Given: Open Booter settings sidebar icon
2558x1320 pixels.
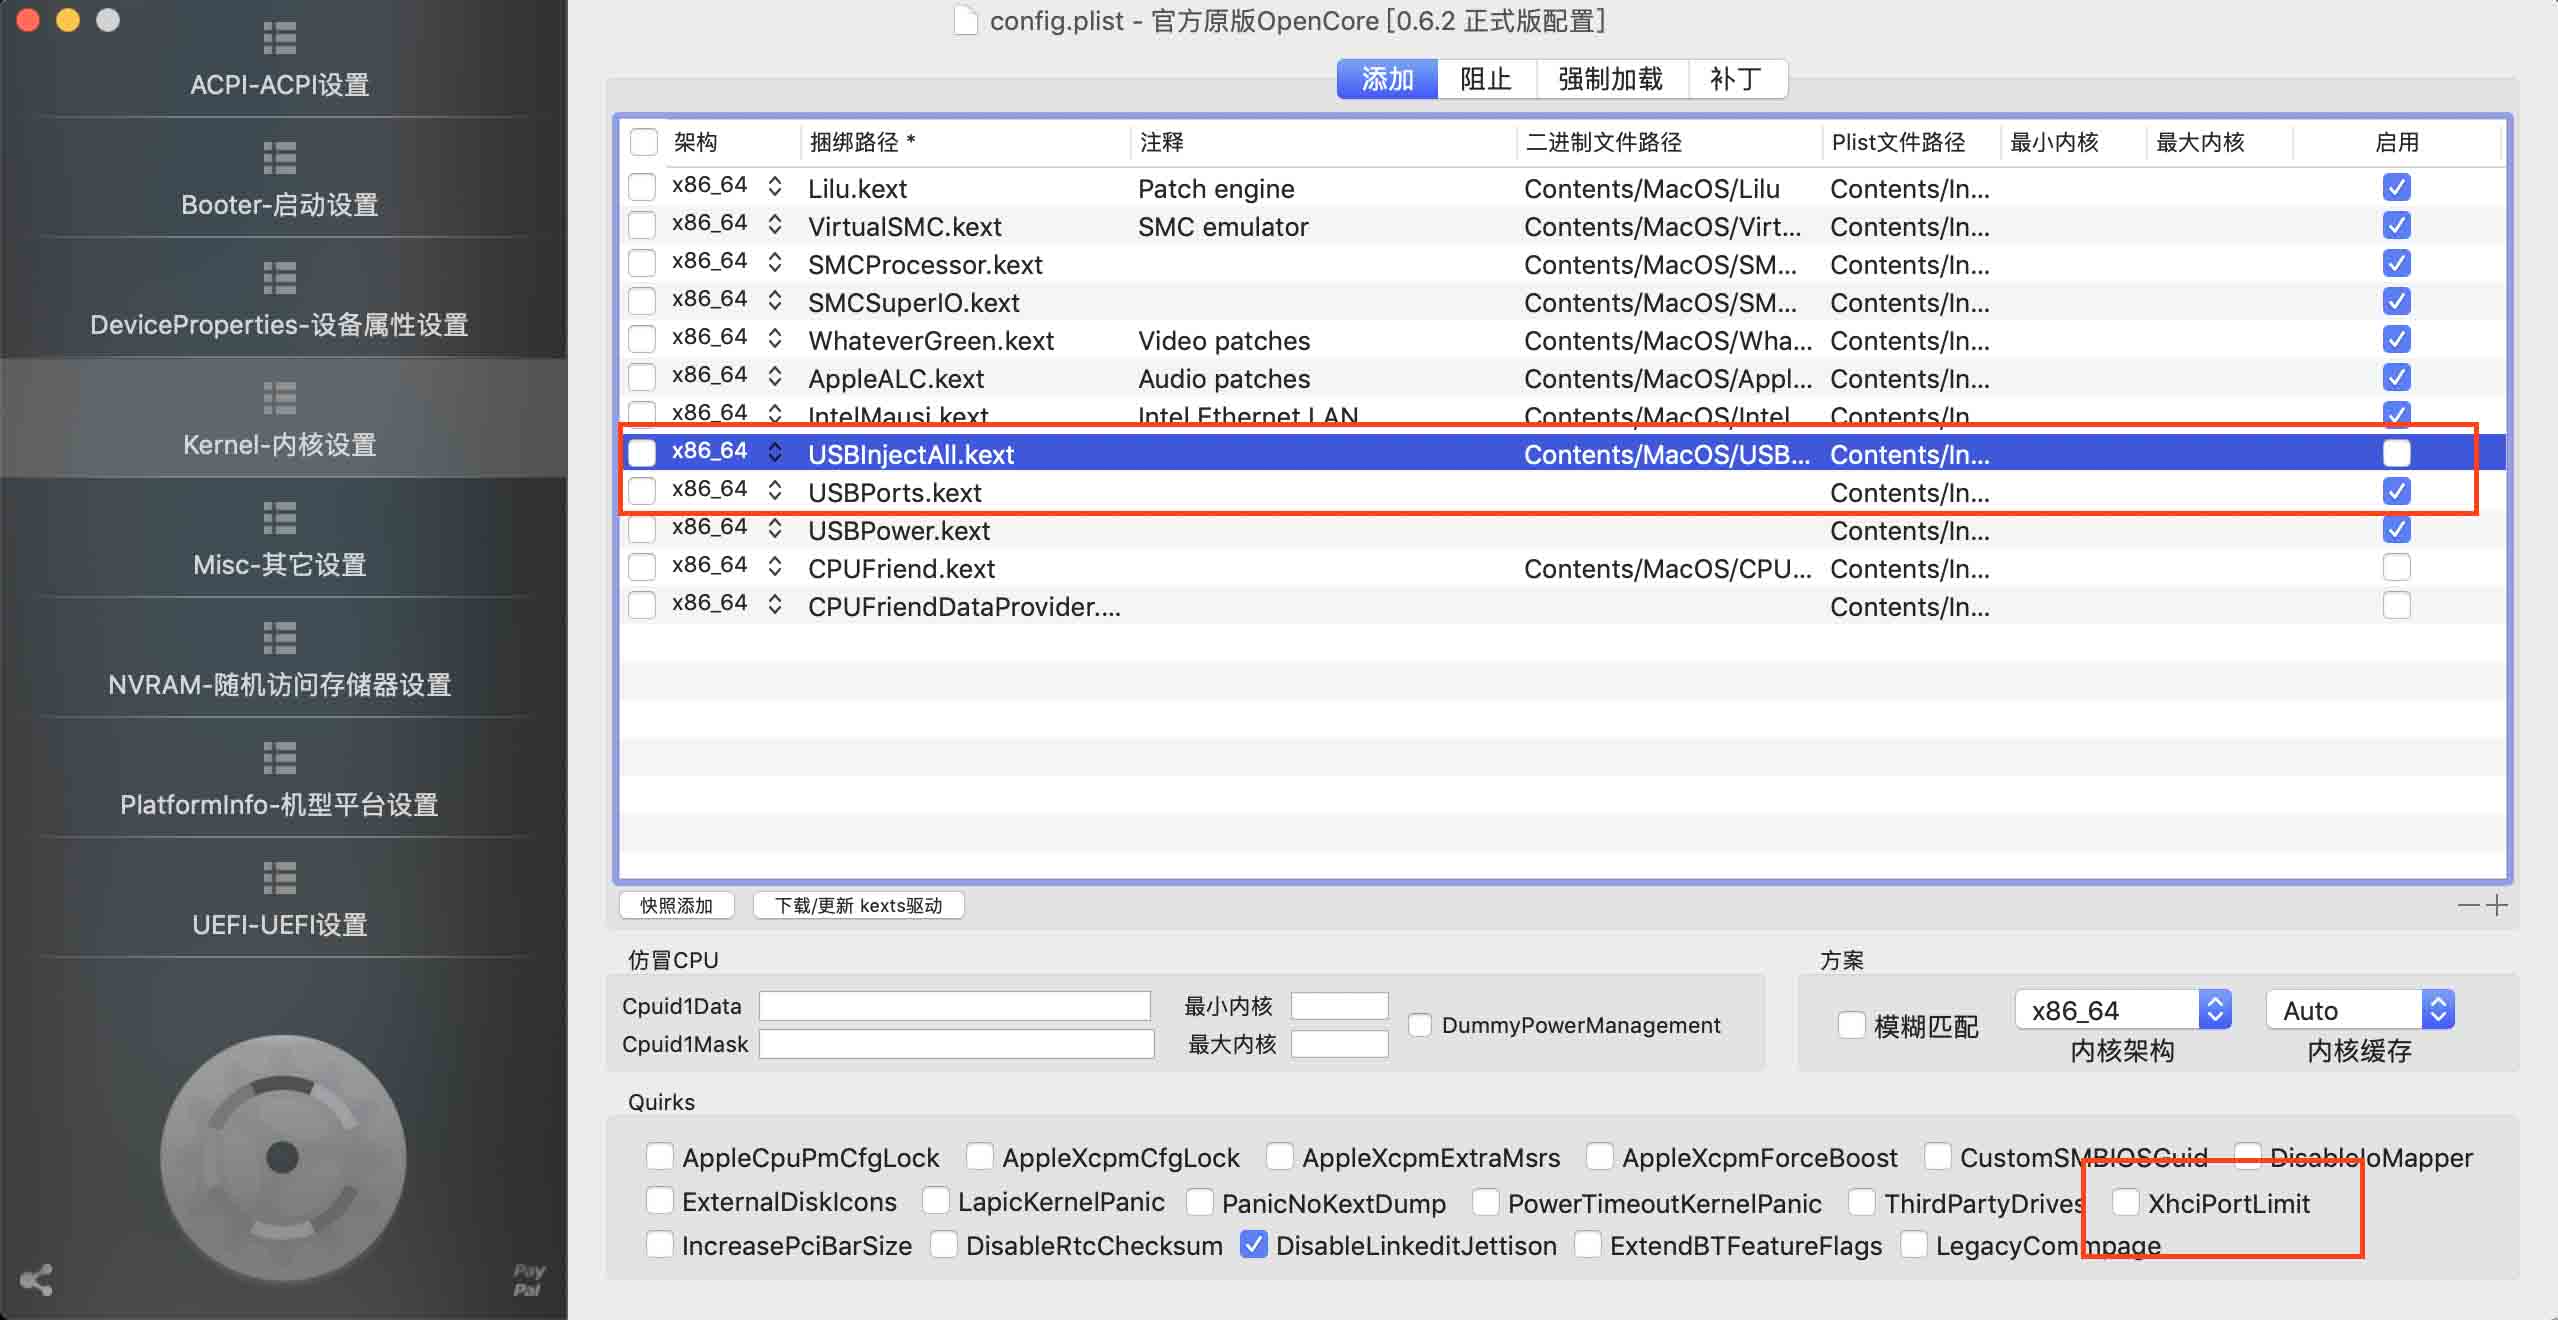Looking at the screenshot, I should [279, 158].
